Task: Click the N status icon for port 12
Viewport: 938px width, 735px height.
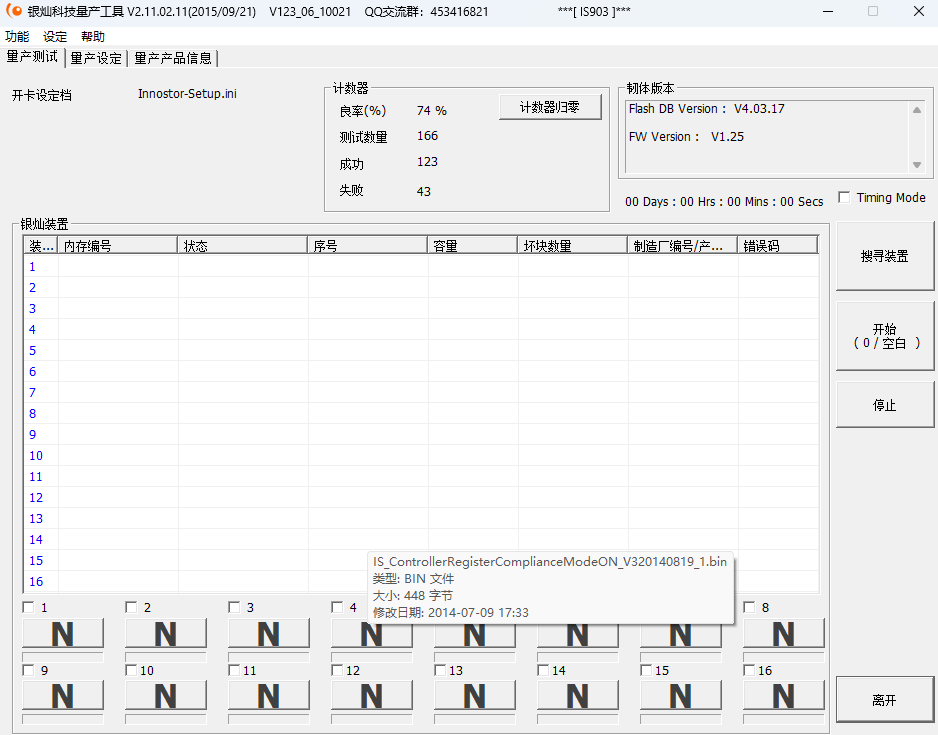Action: tap(371, 695)
